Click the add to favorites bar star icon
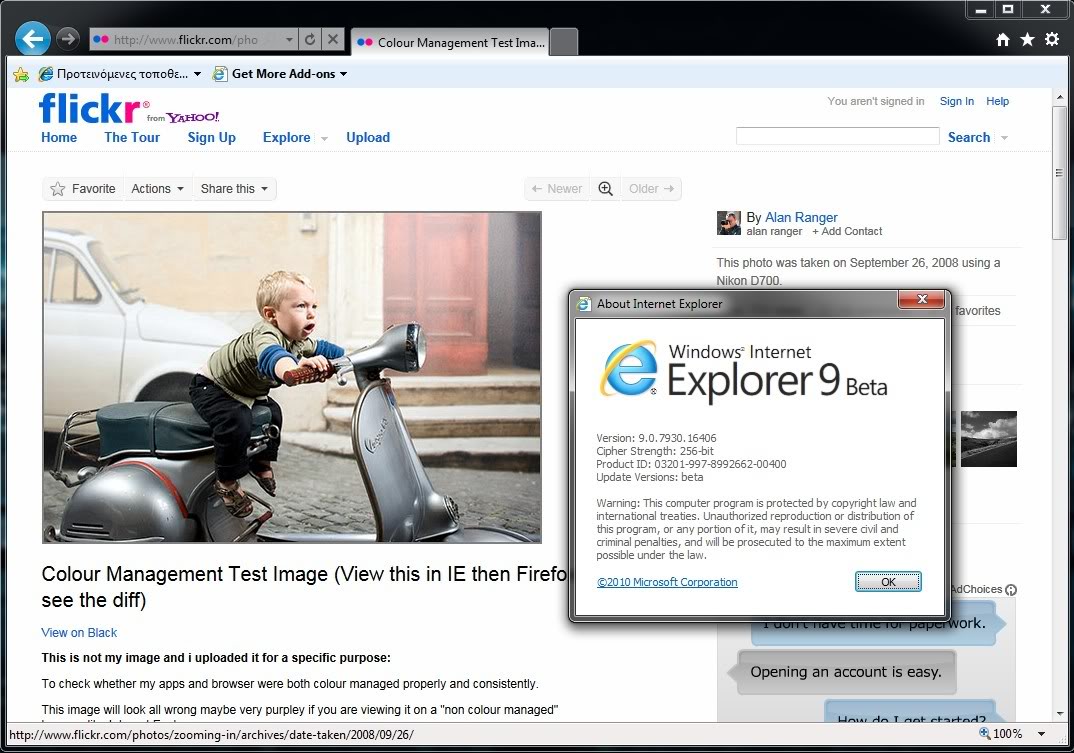The height and width of the screenshot is (753, 1074). 21,74
